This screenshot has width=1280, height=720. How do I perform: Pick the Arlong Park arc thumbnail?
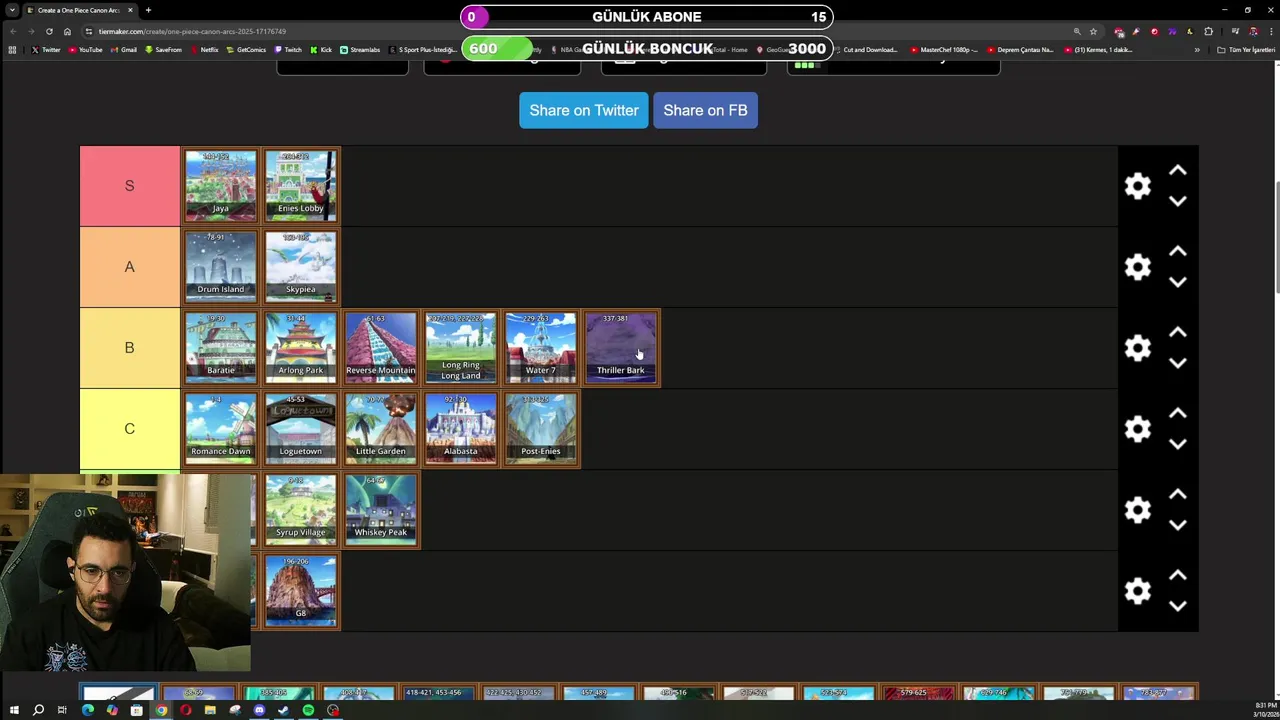coord(301,348)
